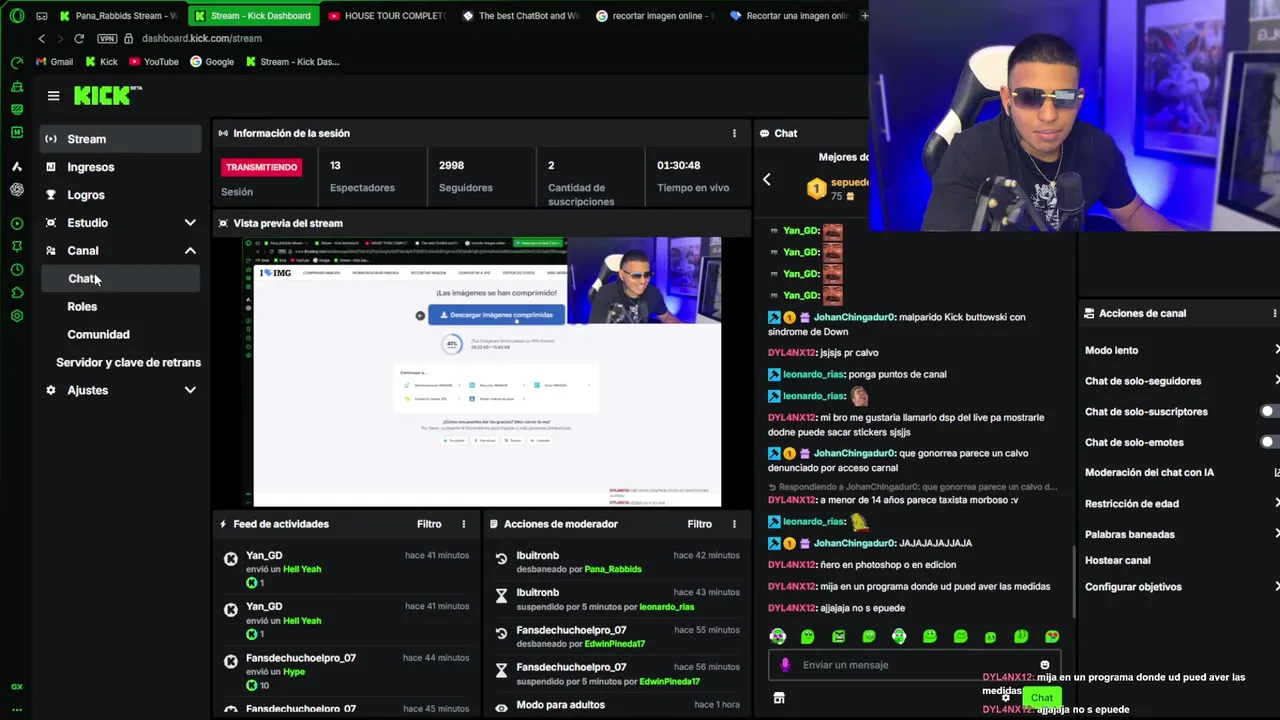Open Gmail bookmark

54,62
